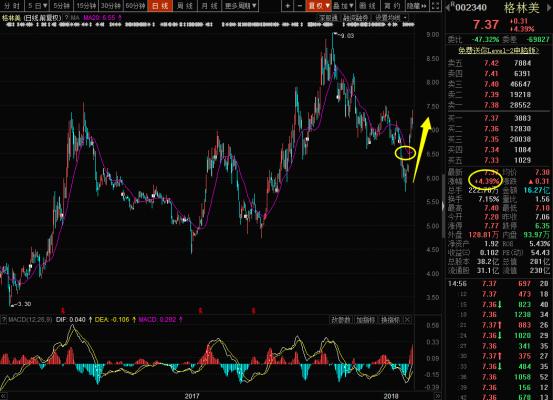The height and width of the screenshot is (400, 553).
Task: Click the scroll-right arrow at bottom of chart
Action: [x=437, y=396]
